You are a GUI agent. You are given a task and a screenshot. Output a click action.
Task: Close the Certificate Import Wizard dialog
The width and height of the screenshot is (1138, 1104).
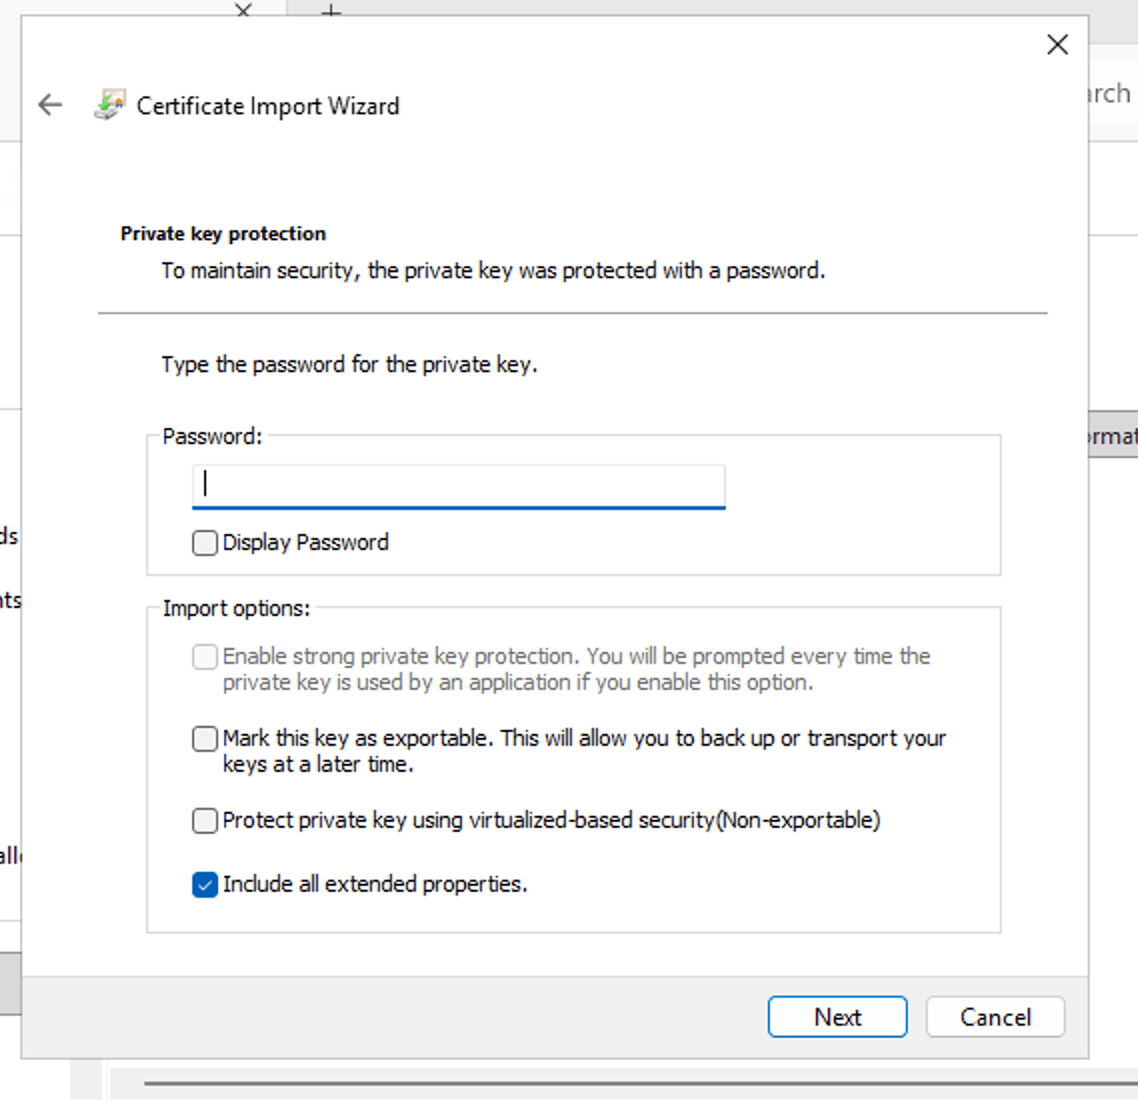click(x=1057, y=44)
